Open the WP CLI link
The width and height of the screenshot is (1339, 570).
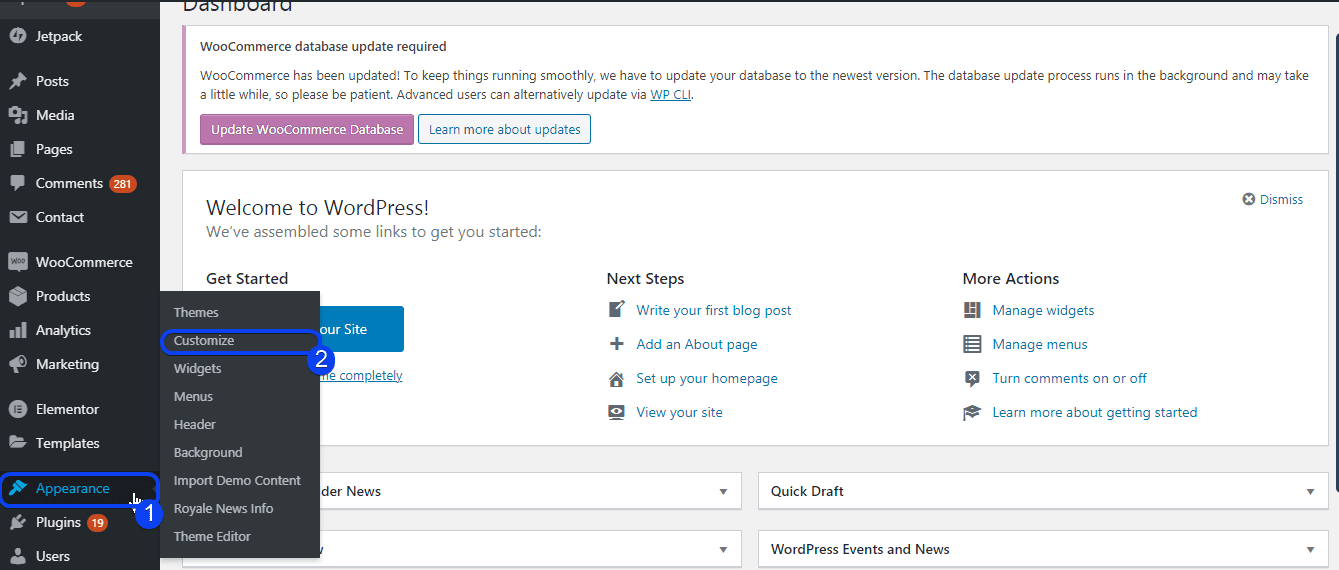point(670,95)
